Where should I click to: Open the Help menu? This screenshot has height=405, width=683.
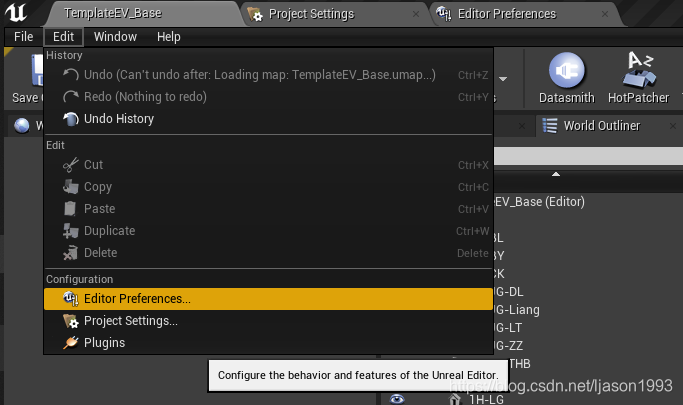pos(169,37)
